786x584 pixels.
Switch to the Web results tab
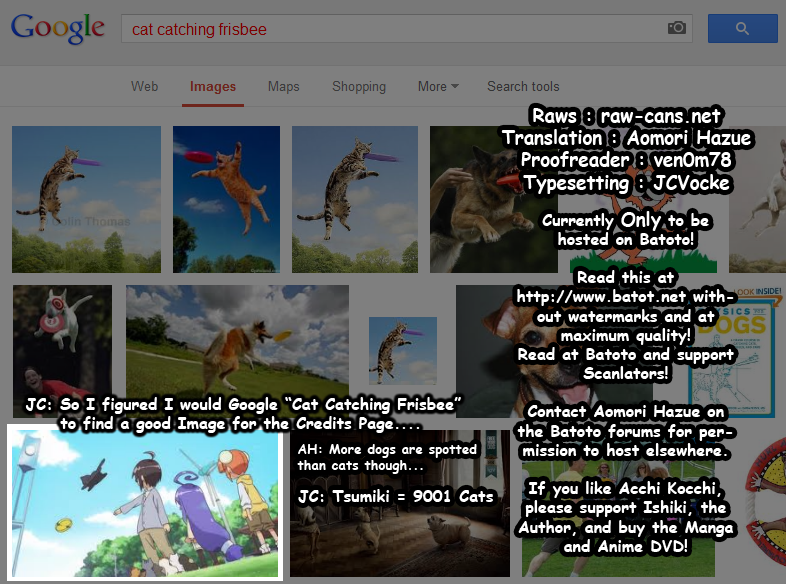click(144, 87)
